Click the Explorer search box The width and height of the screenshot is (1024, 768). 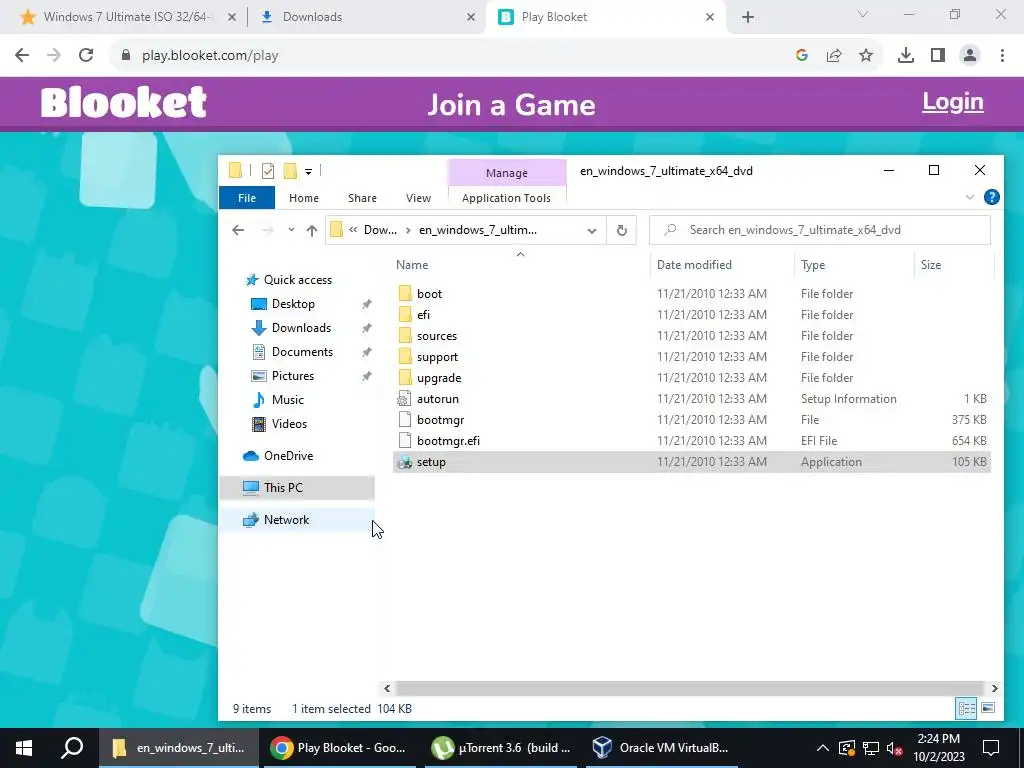coord(820,230)
